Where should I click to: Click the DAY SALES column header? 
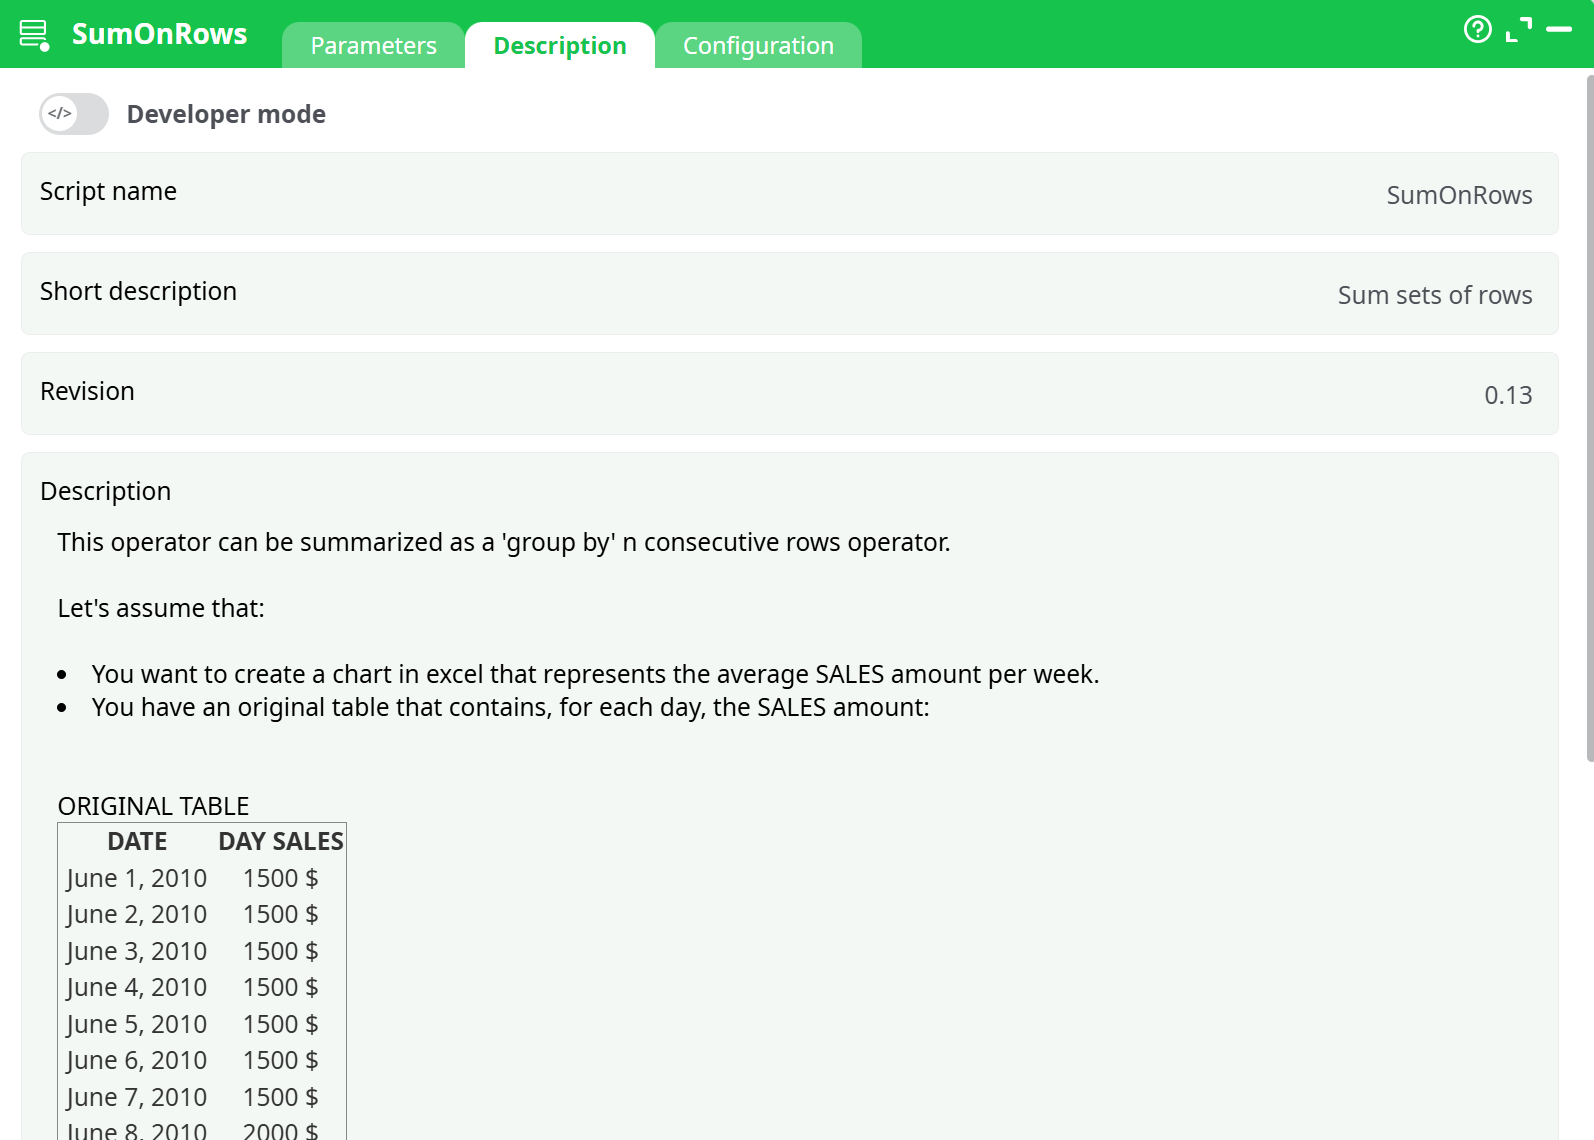tap(280, 842)
